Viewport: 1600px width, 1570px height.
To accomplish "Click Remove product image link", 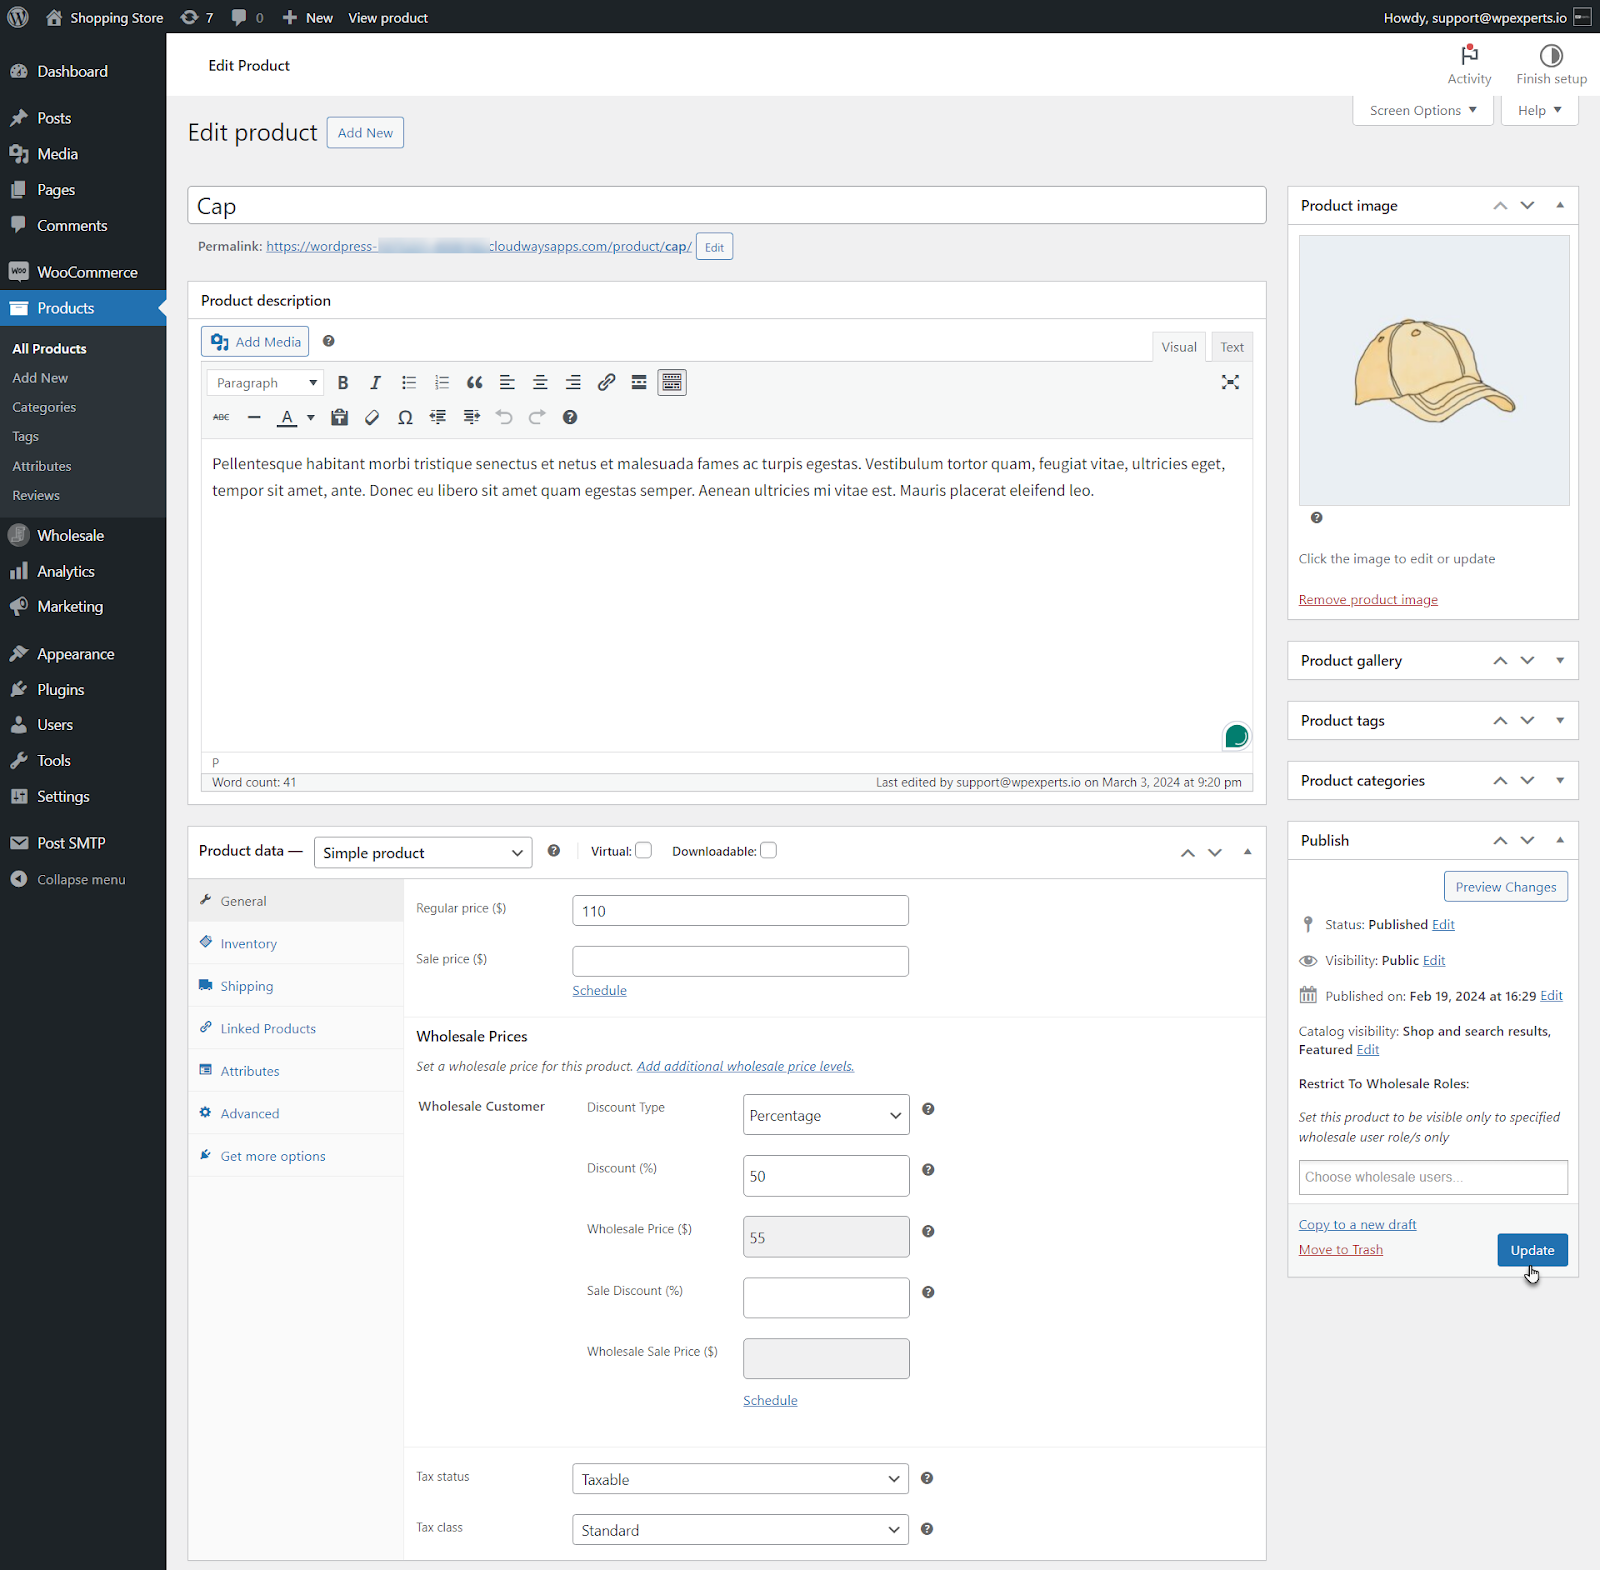I will pos(1368,600).
